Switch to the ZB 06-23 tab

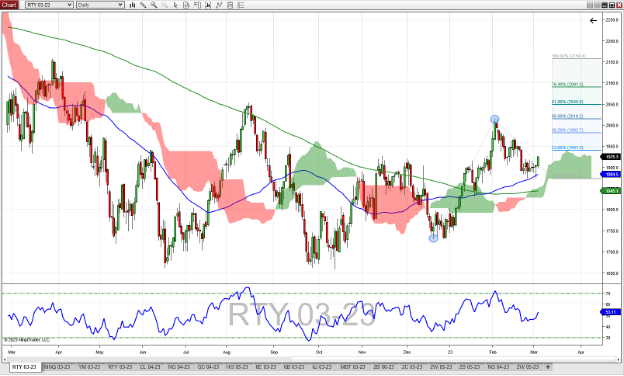pyautogui.click(x=384, y=367)
